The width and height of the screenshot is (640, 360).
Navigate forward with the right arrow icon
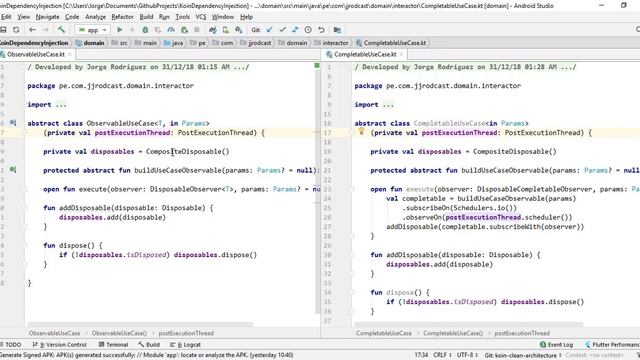point(45,30)
